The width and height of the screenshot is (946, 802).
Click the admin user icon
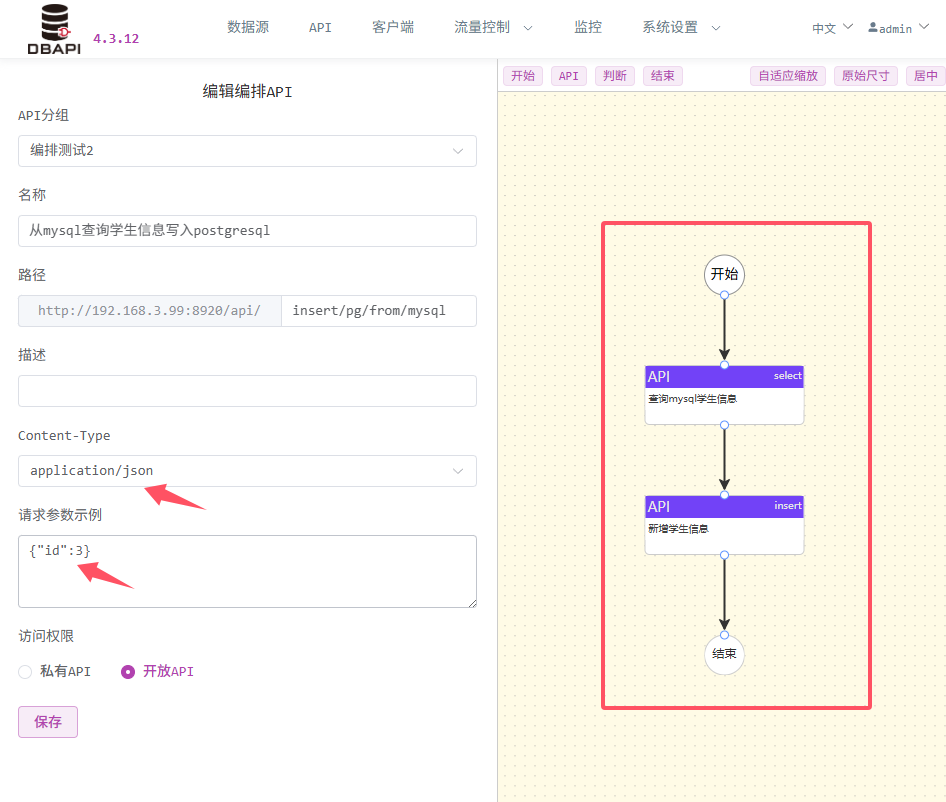[873, 27]
